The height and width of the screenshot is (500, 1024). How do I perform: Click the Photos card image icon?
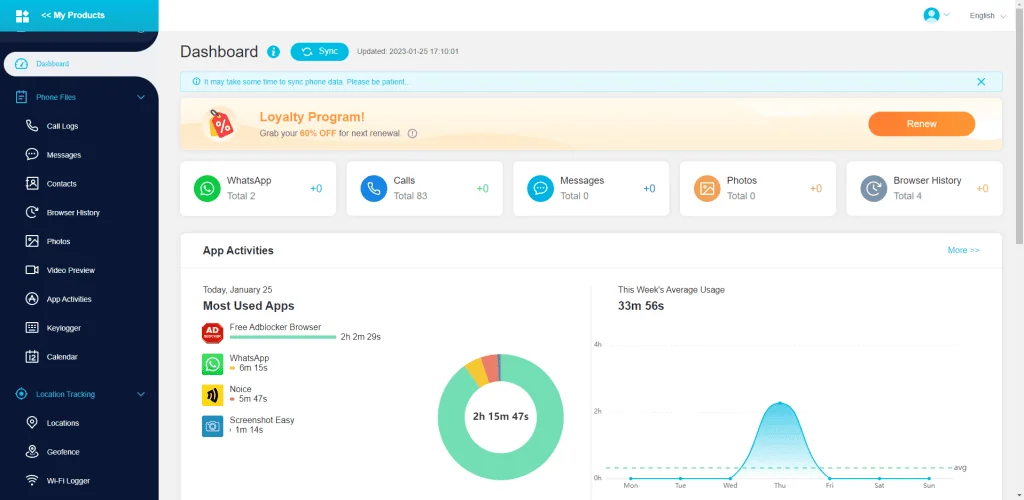[x=707, y=188]
